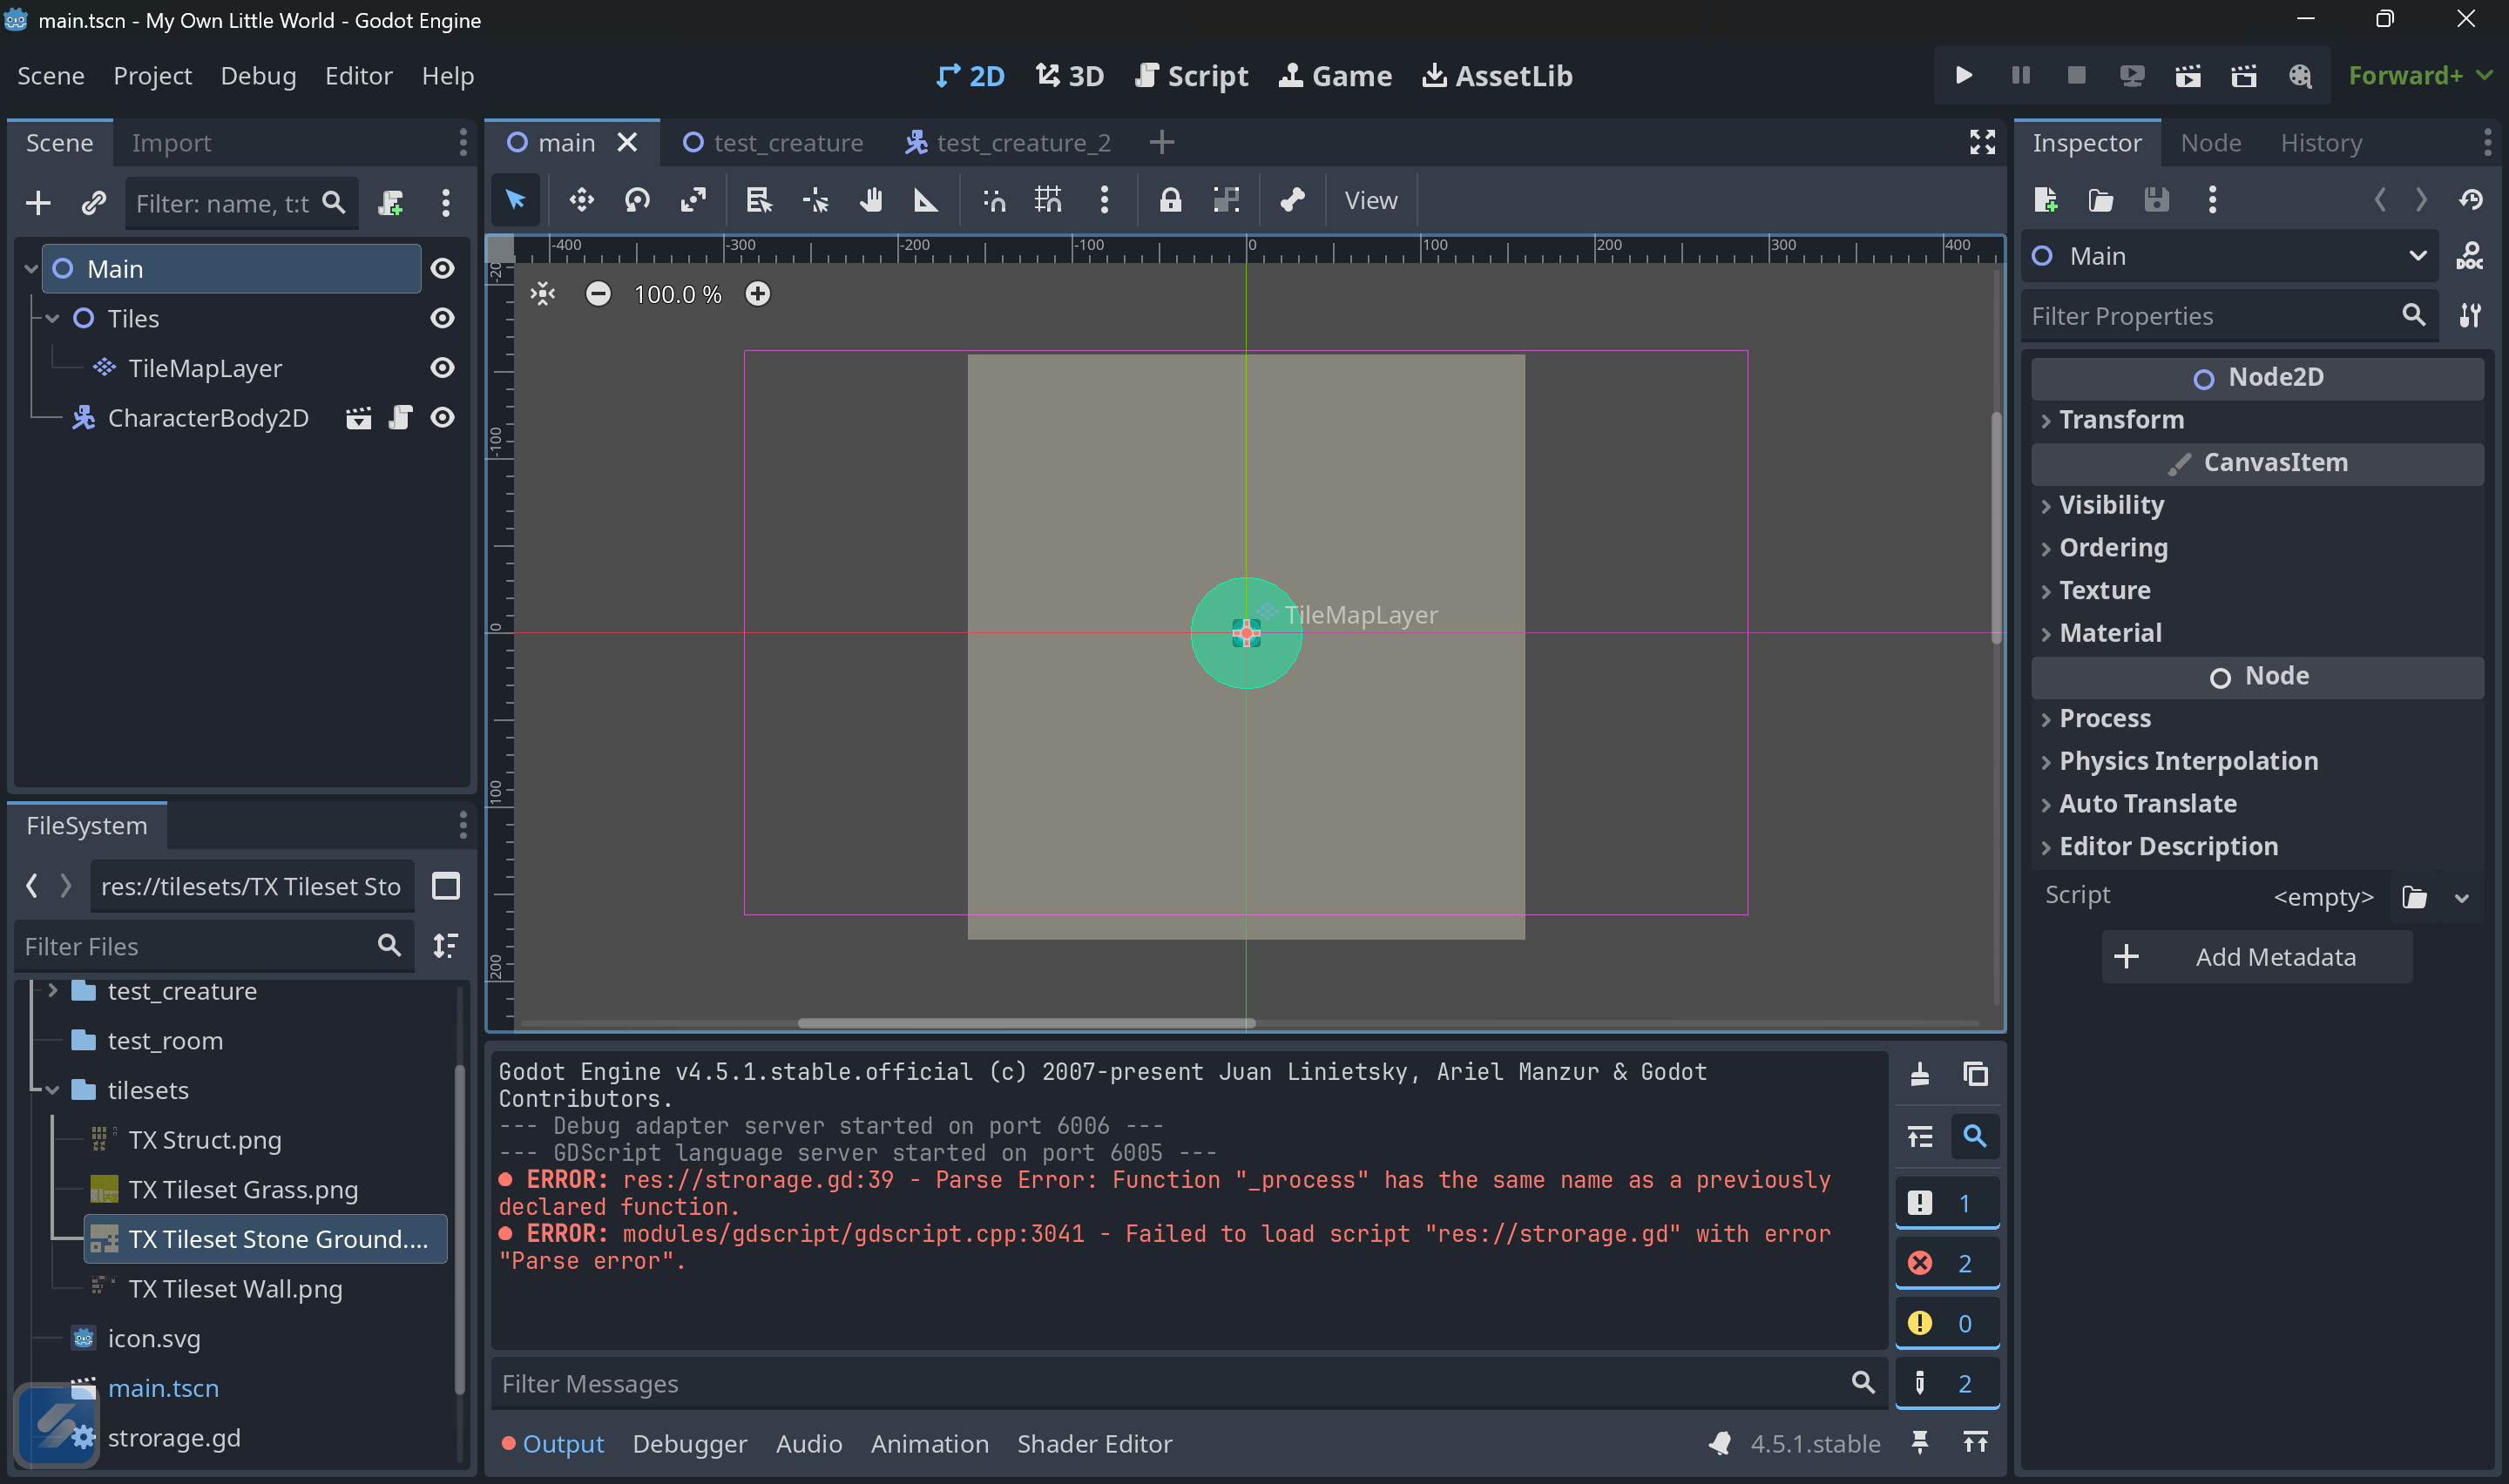Screen dimensions: 2509x1484
Task: Click the lock selected node icon
Action: click(1170, 200)
